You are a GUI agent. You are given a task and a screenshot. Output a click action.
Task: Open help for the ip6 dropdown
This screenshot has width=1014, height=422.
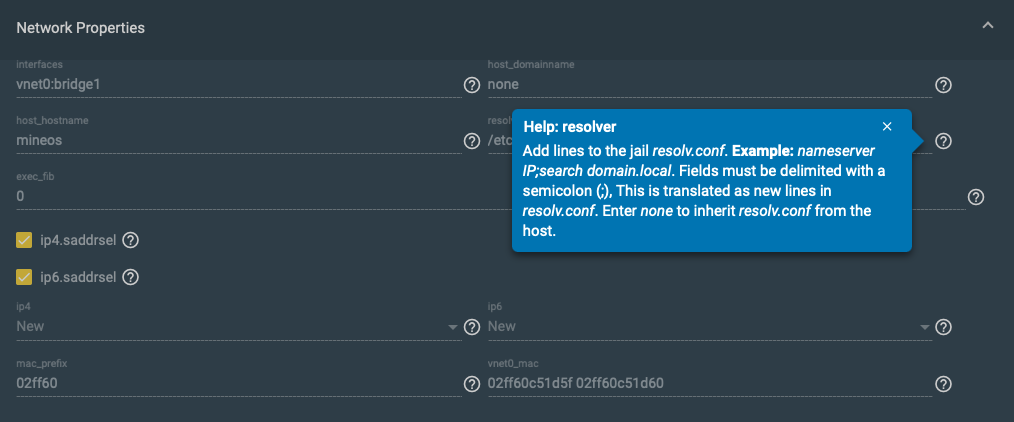943,327
